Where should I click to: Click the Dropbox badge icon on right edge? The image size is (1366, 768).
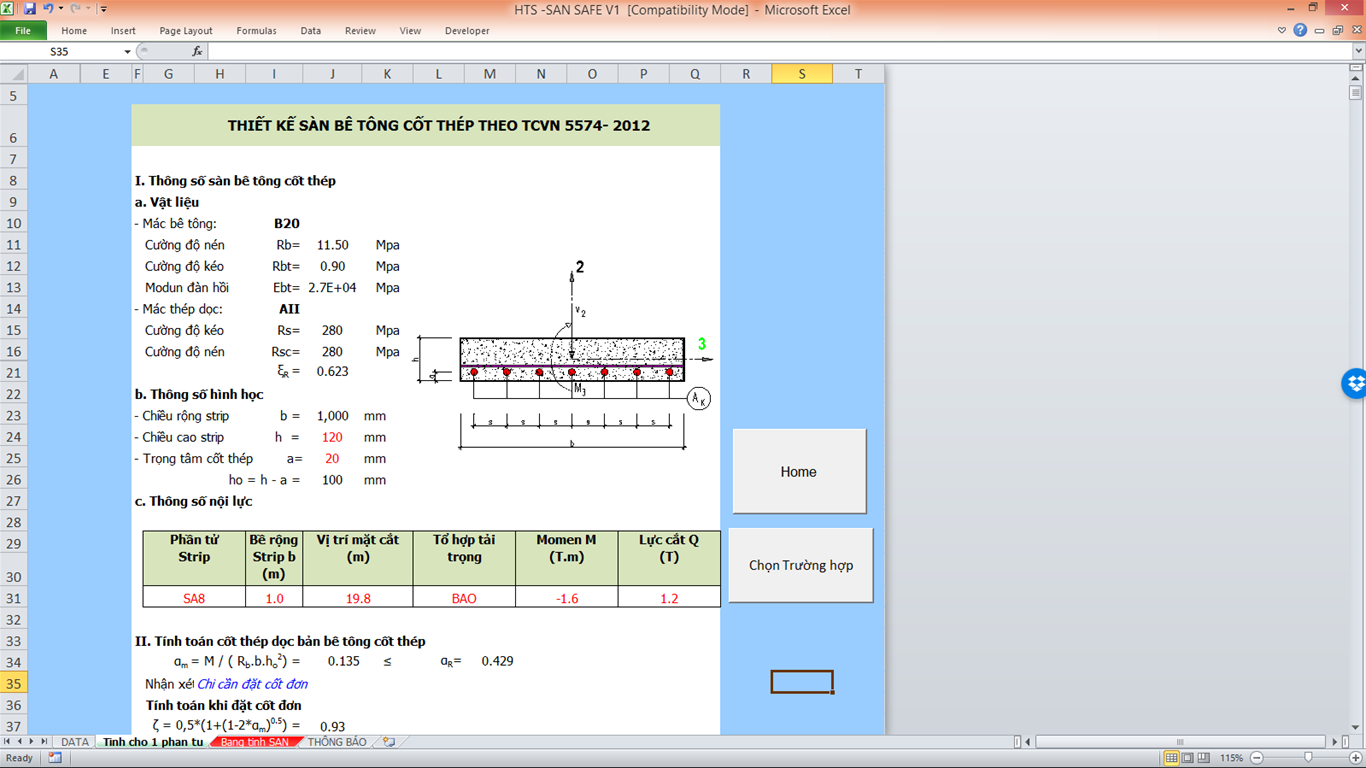pos(1355,383)
